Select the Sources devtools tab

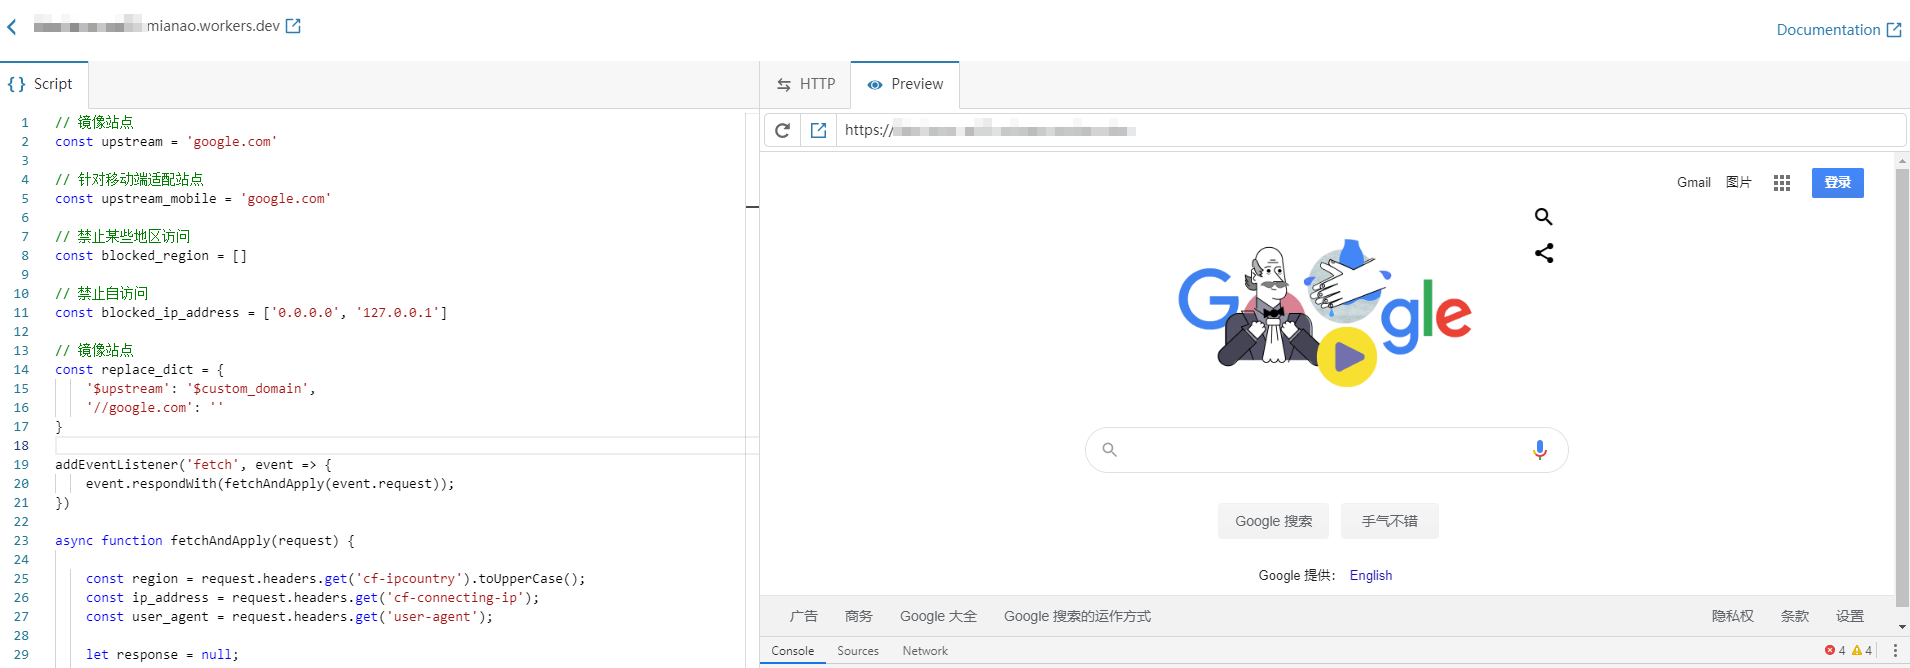point(858,651)
